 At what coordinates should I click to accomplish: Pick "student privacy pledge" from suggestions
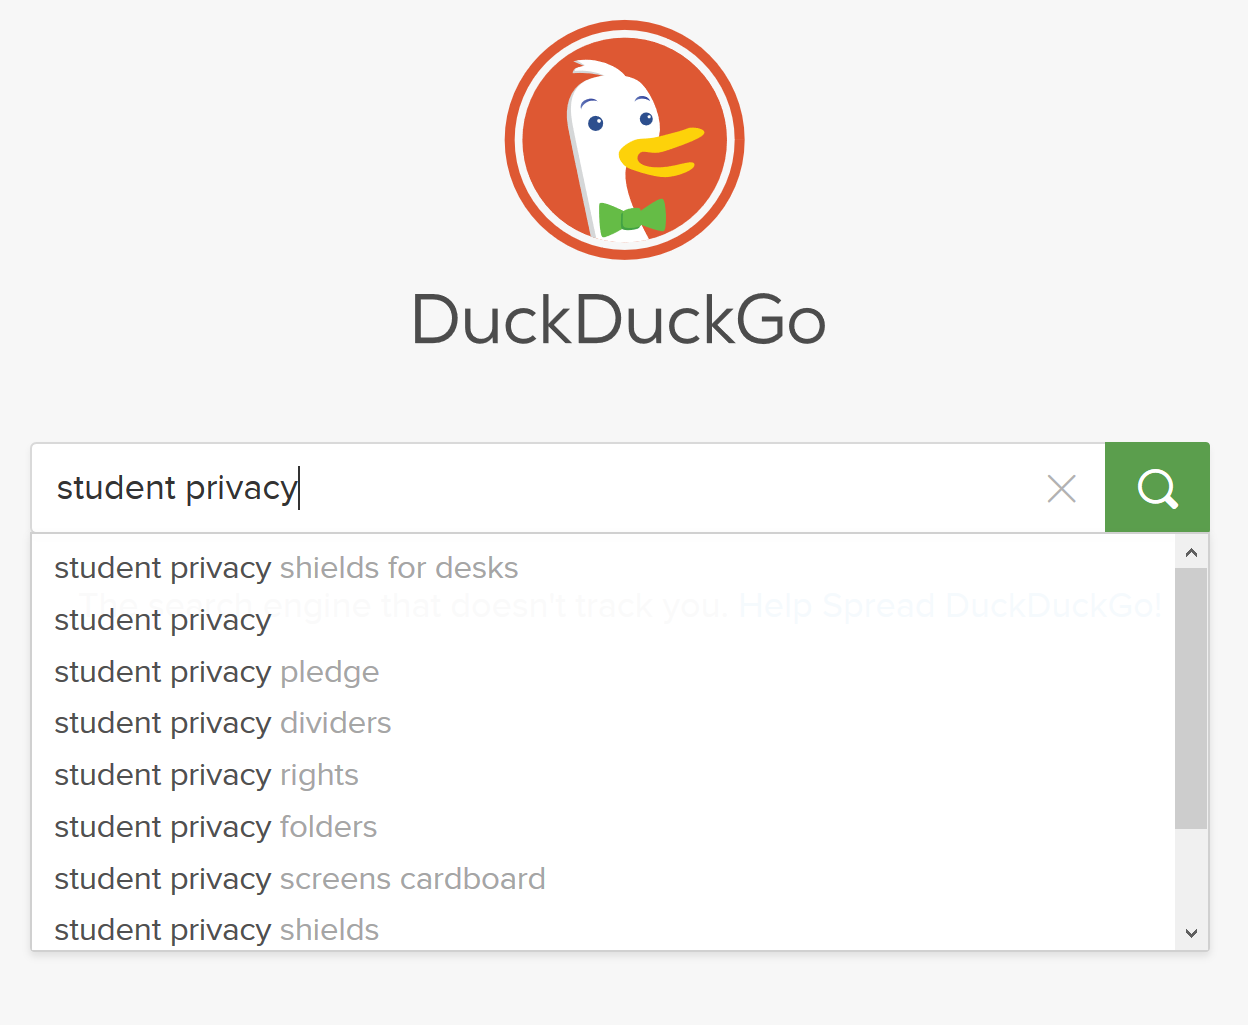[x=217, y=672]
